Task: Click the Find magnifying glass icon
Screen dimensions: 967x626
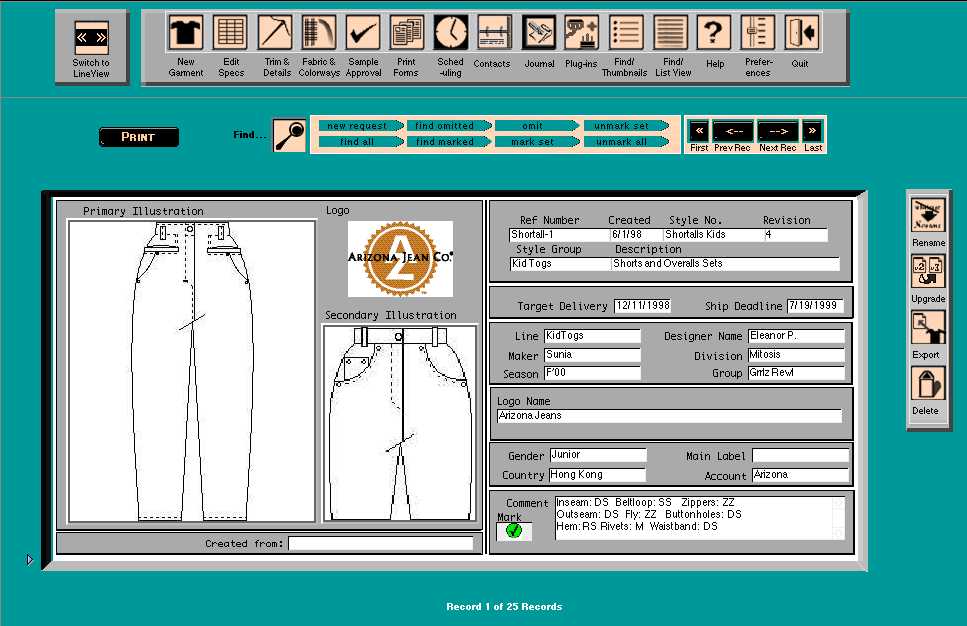Action: pos(290,135)
